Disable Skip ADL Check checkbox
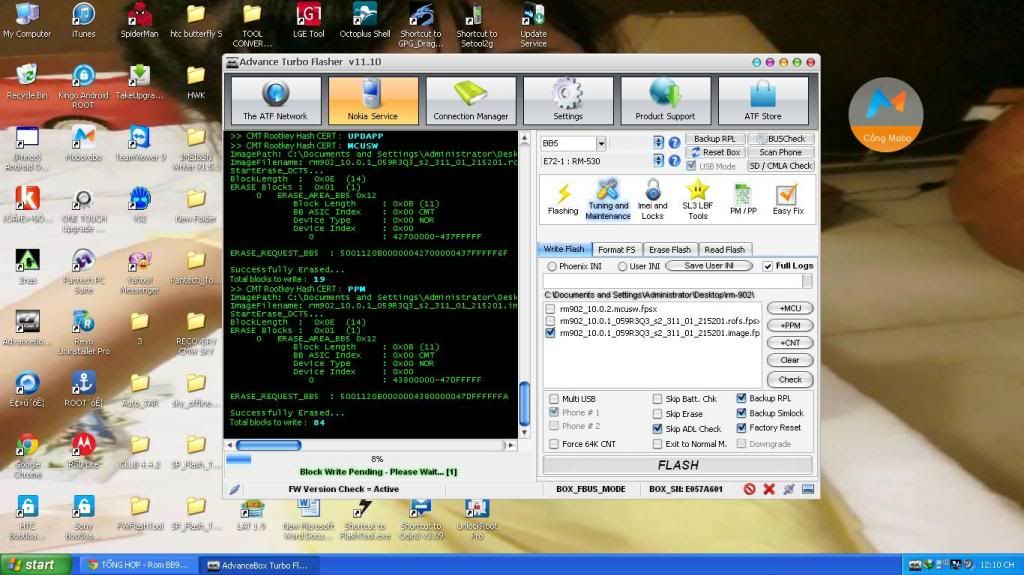The width and height of the screenshot is (1024, 575). (657, 429)
